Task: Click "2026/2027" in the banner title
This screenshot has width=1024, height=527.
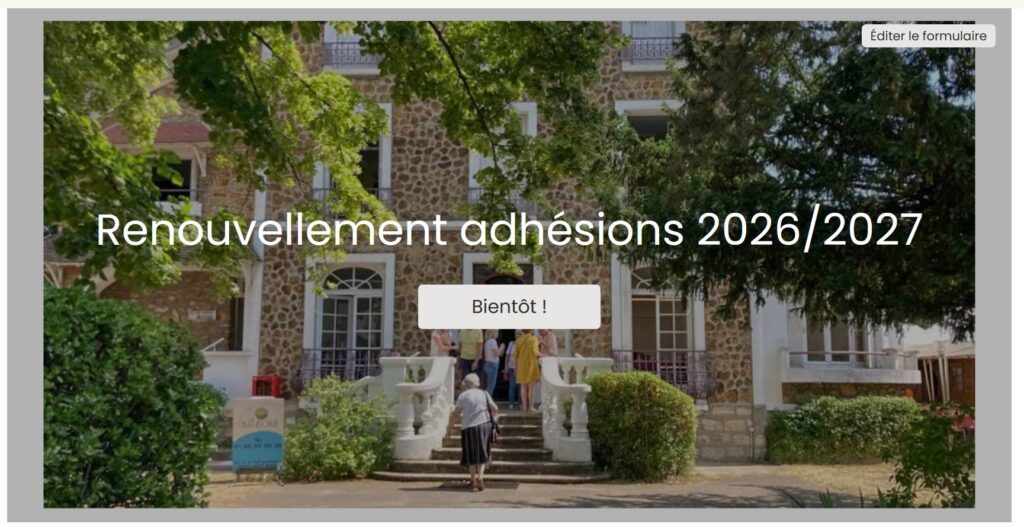Action: pos(809,231)
